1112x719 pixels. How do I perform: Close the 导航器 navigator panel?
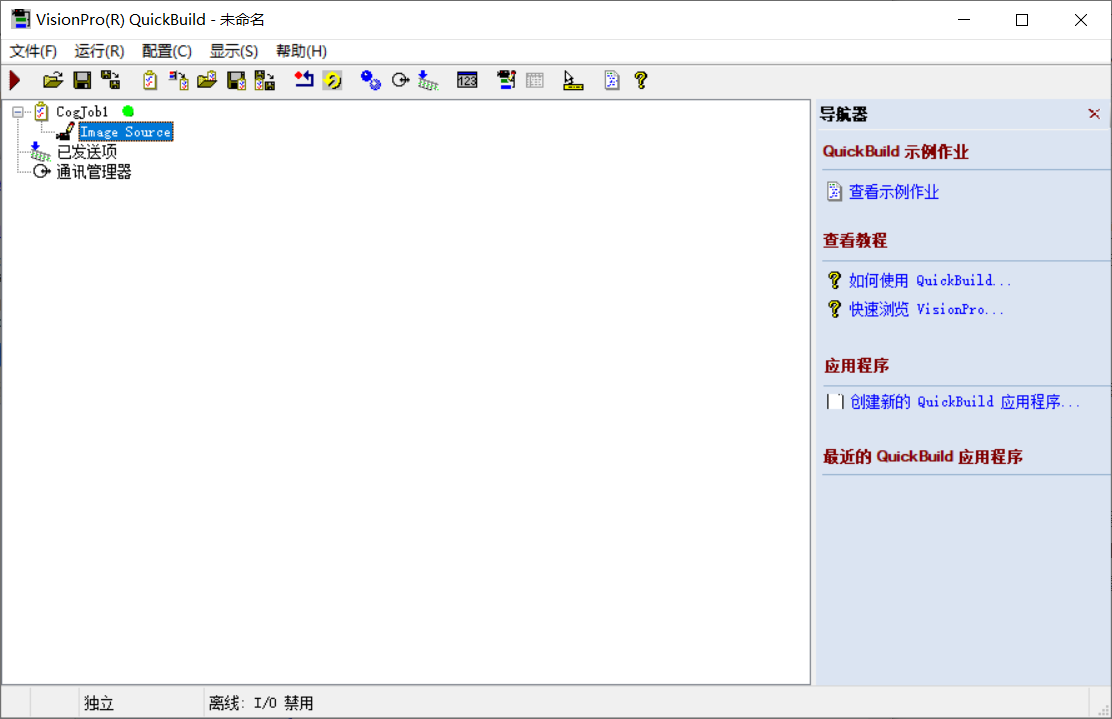point(1094,113)
